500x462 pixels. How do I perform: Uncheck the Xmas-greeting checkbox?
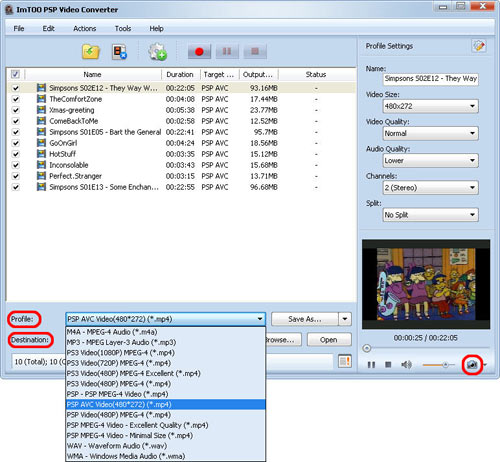[15, 110]
